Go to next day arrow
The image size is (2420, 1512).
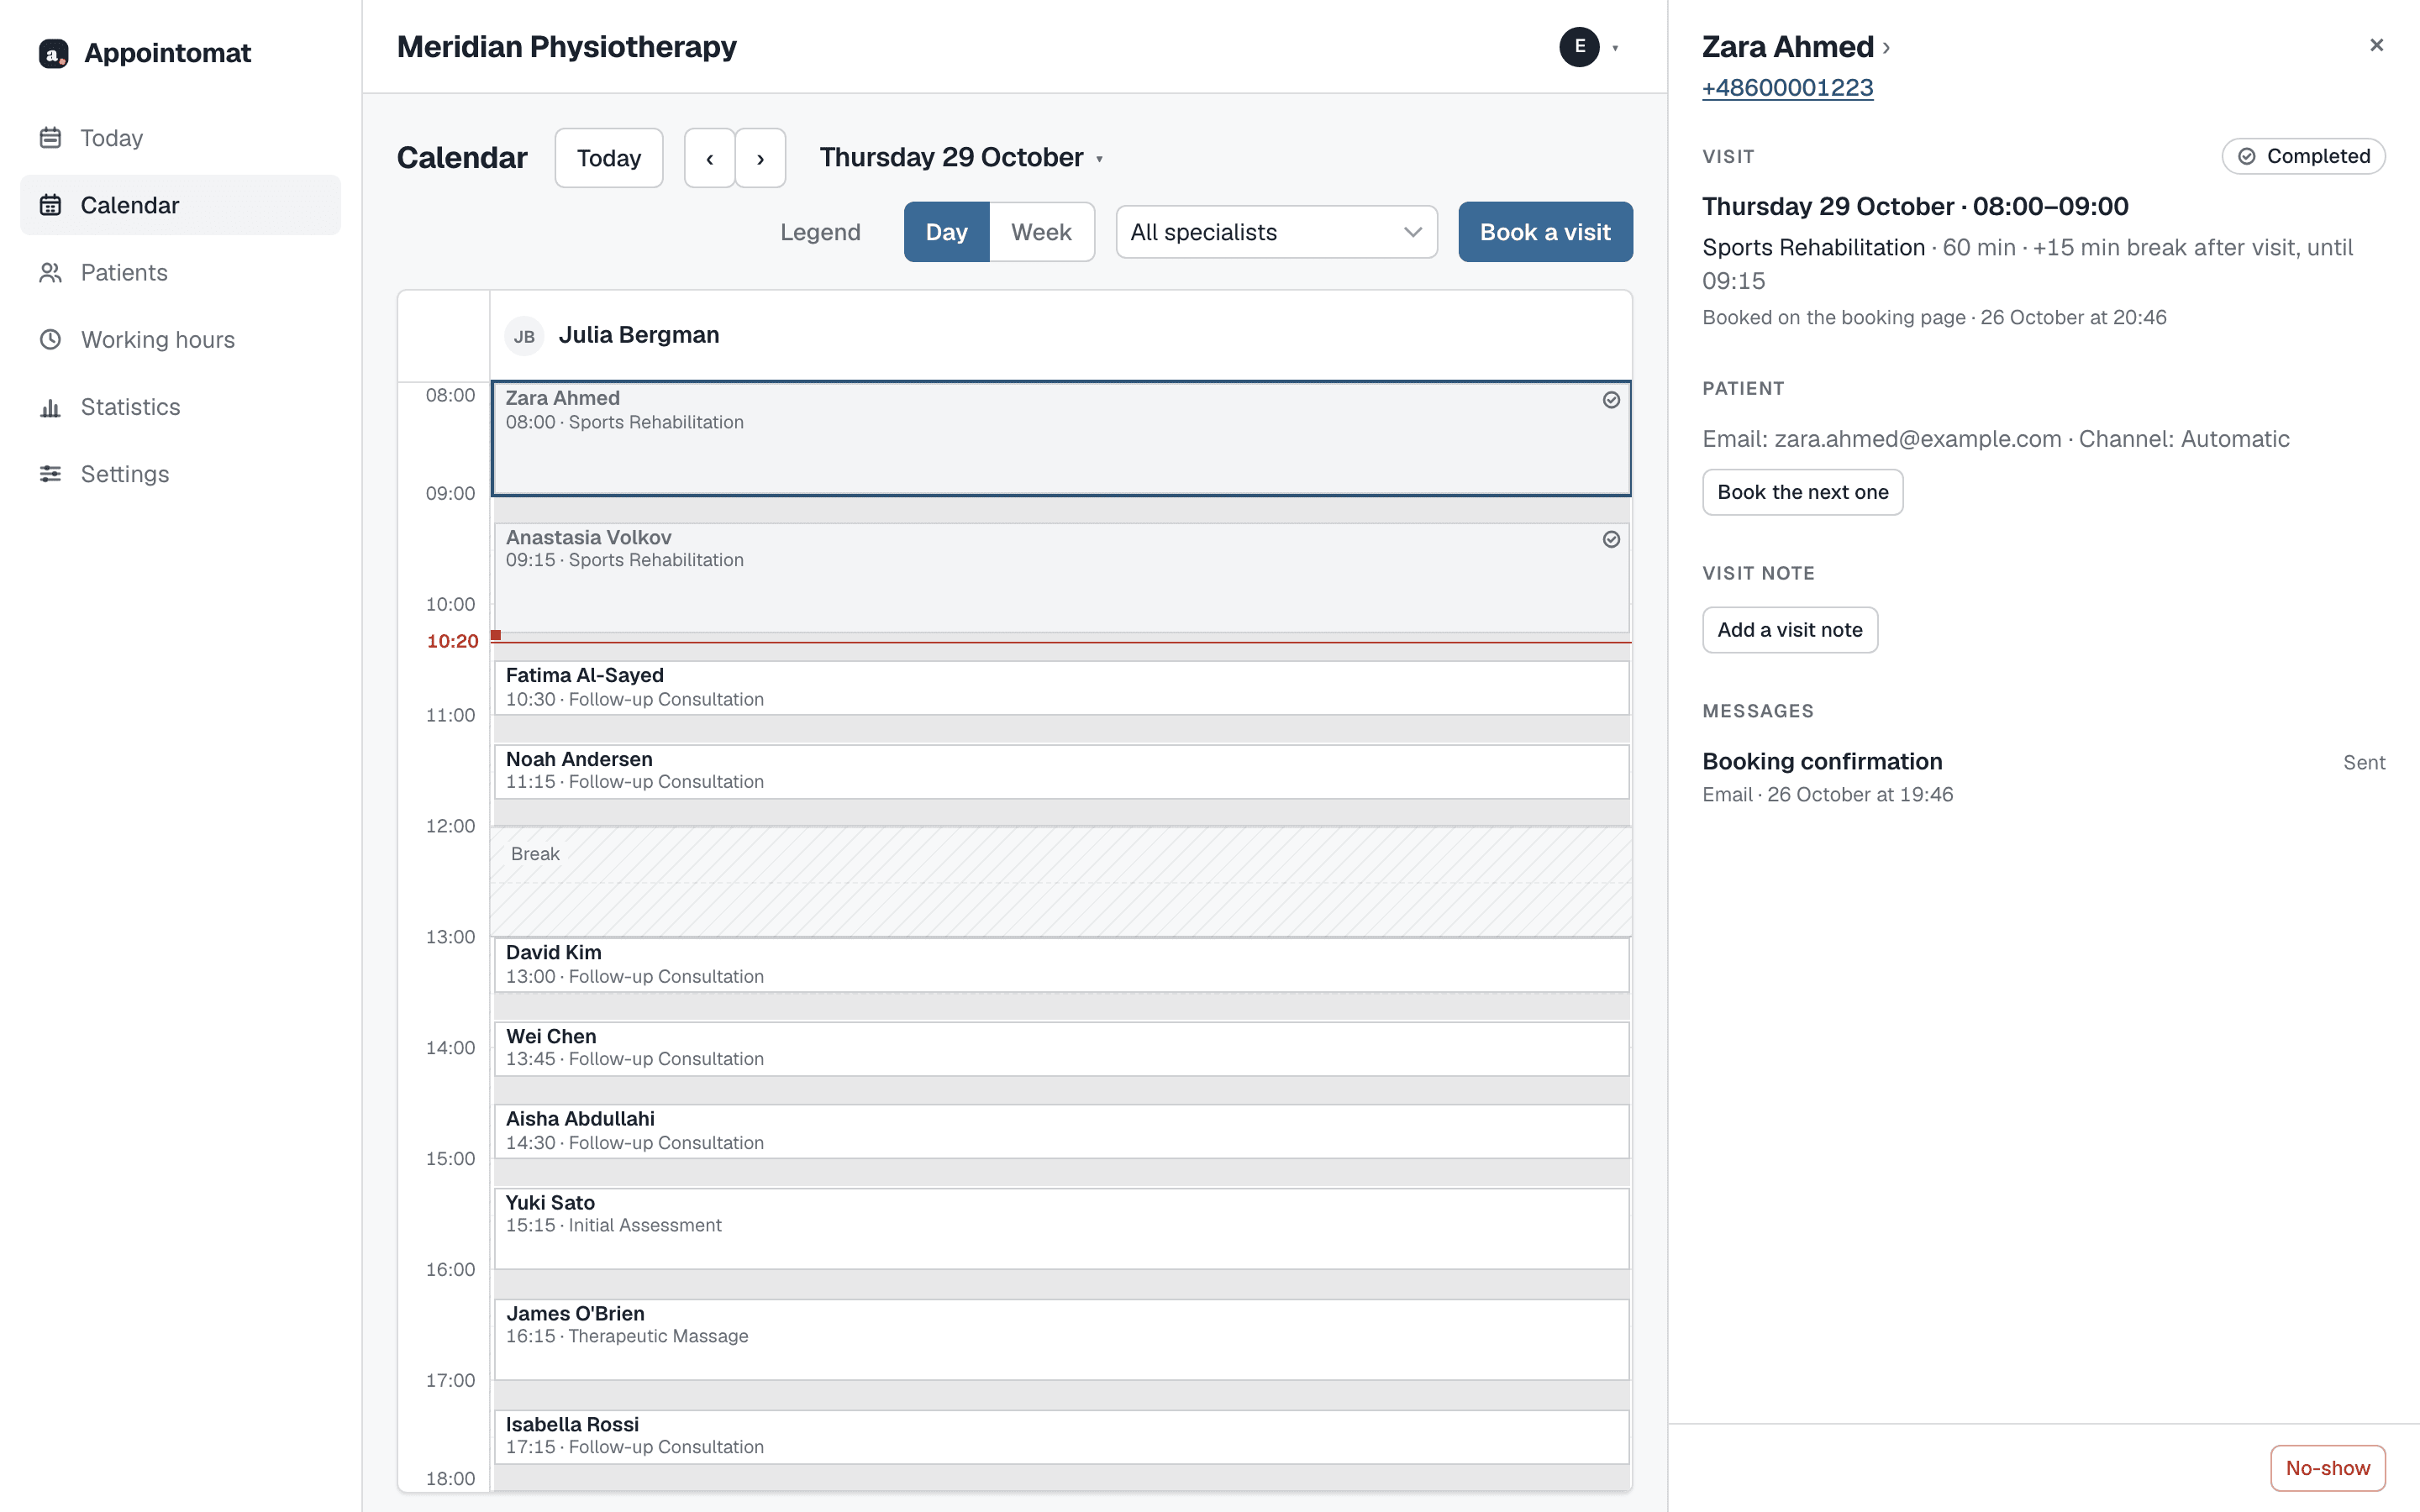tap(760, 158)
